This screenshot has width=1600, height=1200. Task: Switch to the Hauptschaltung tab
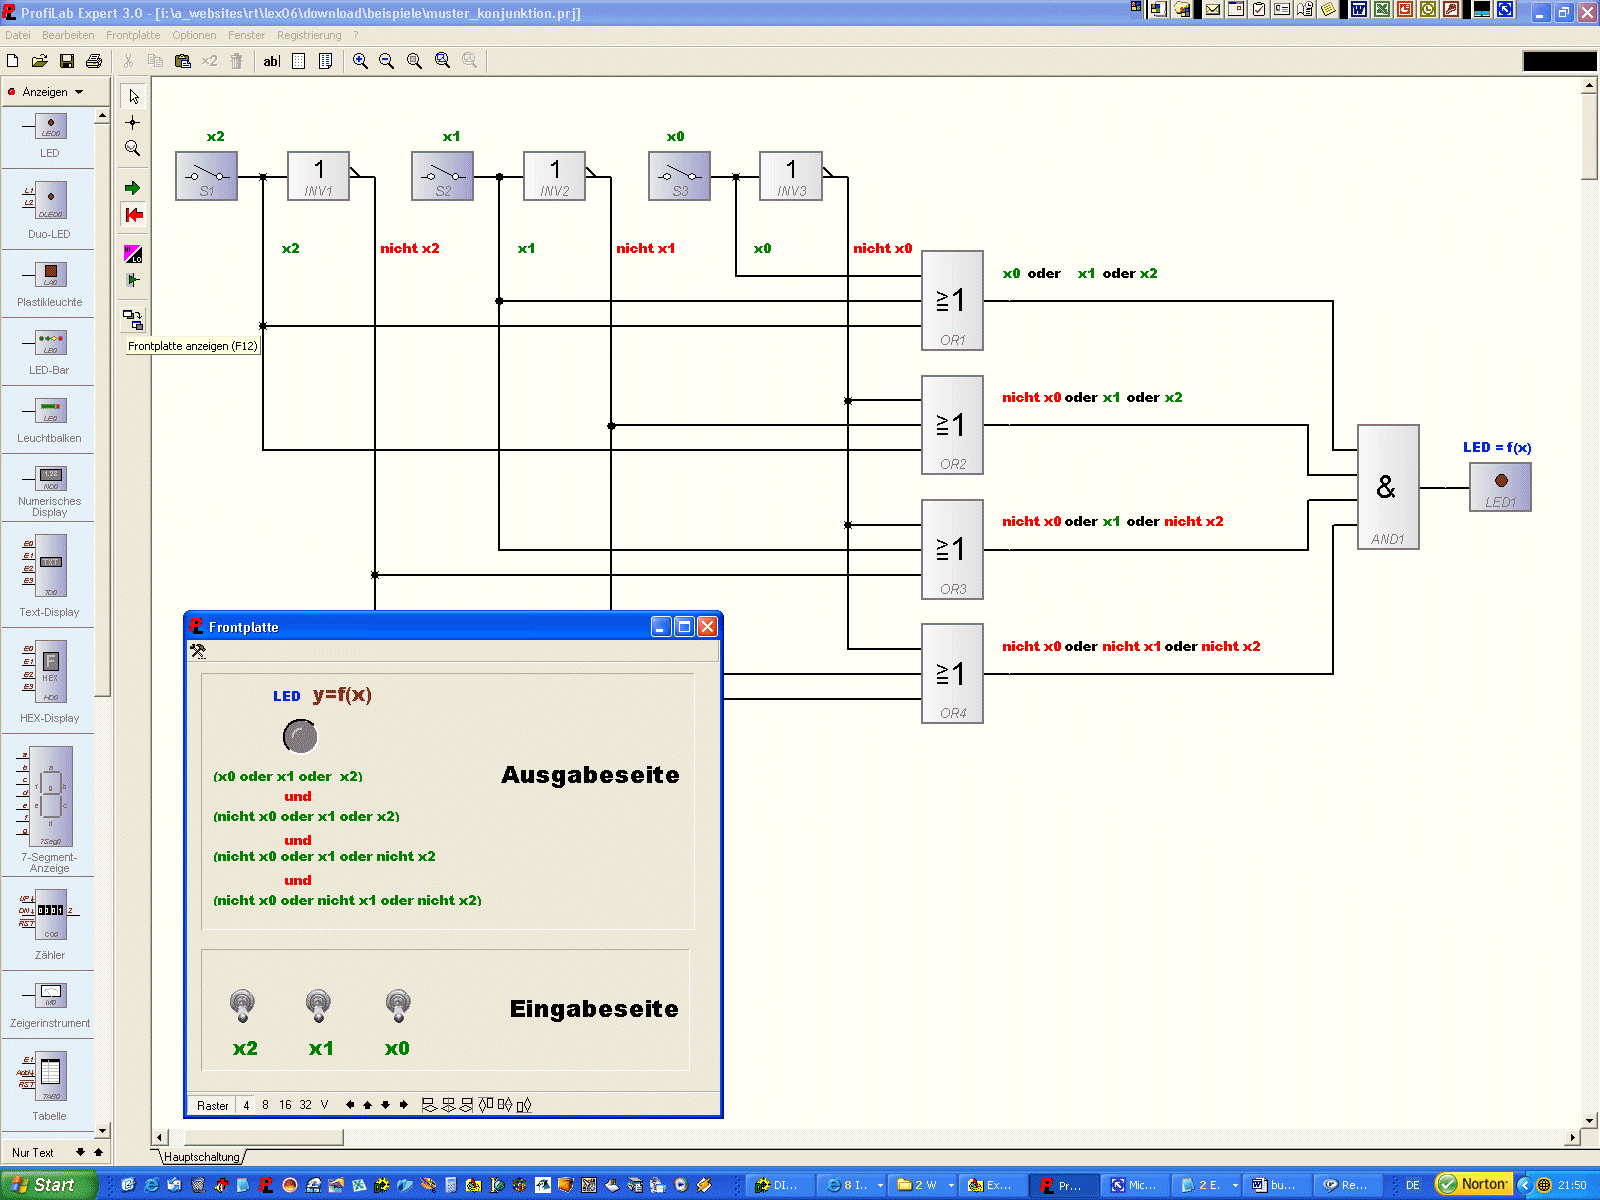click(x=202, y=1157)
